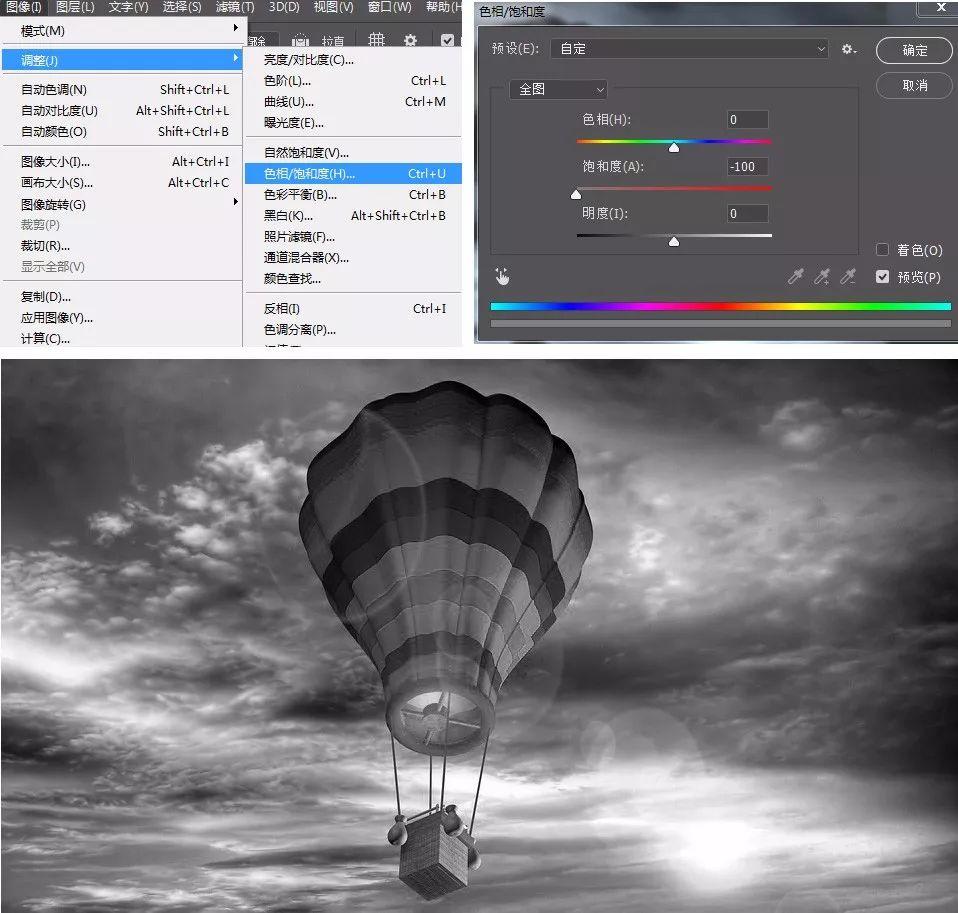The height and width of the screenshot is (913, 958).
Task: Uncheck the 预览(P) preview checkbox
Action: [x=882, y=277]
